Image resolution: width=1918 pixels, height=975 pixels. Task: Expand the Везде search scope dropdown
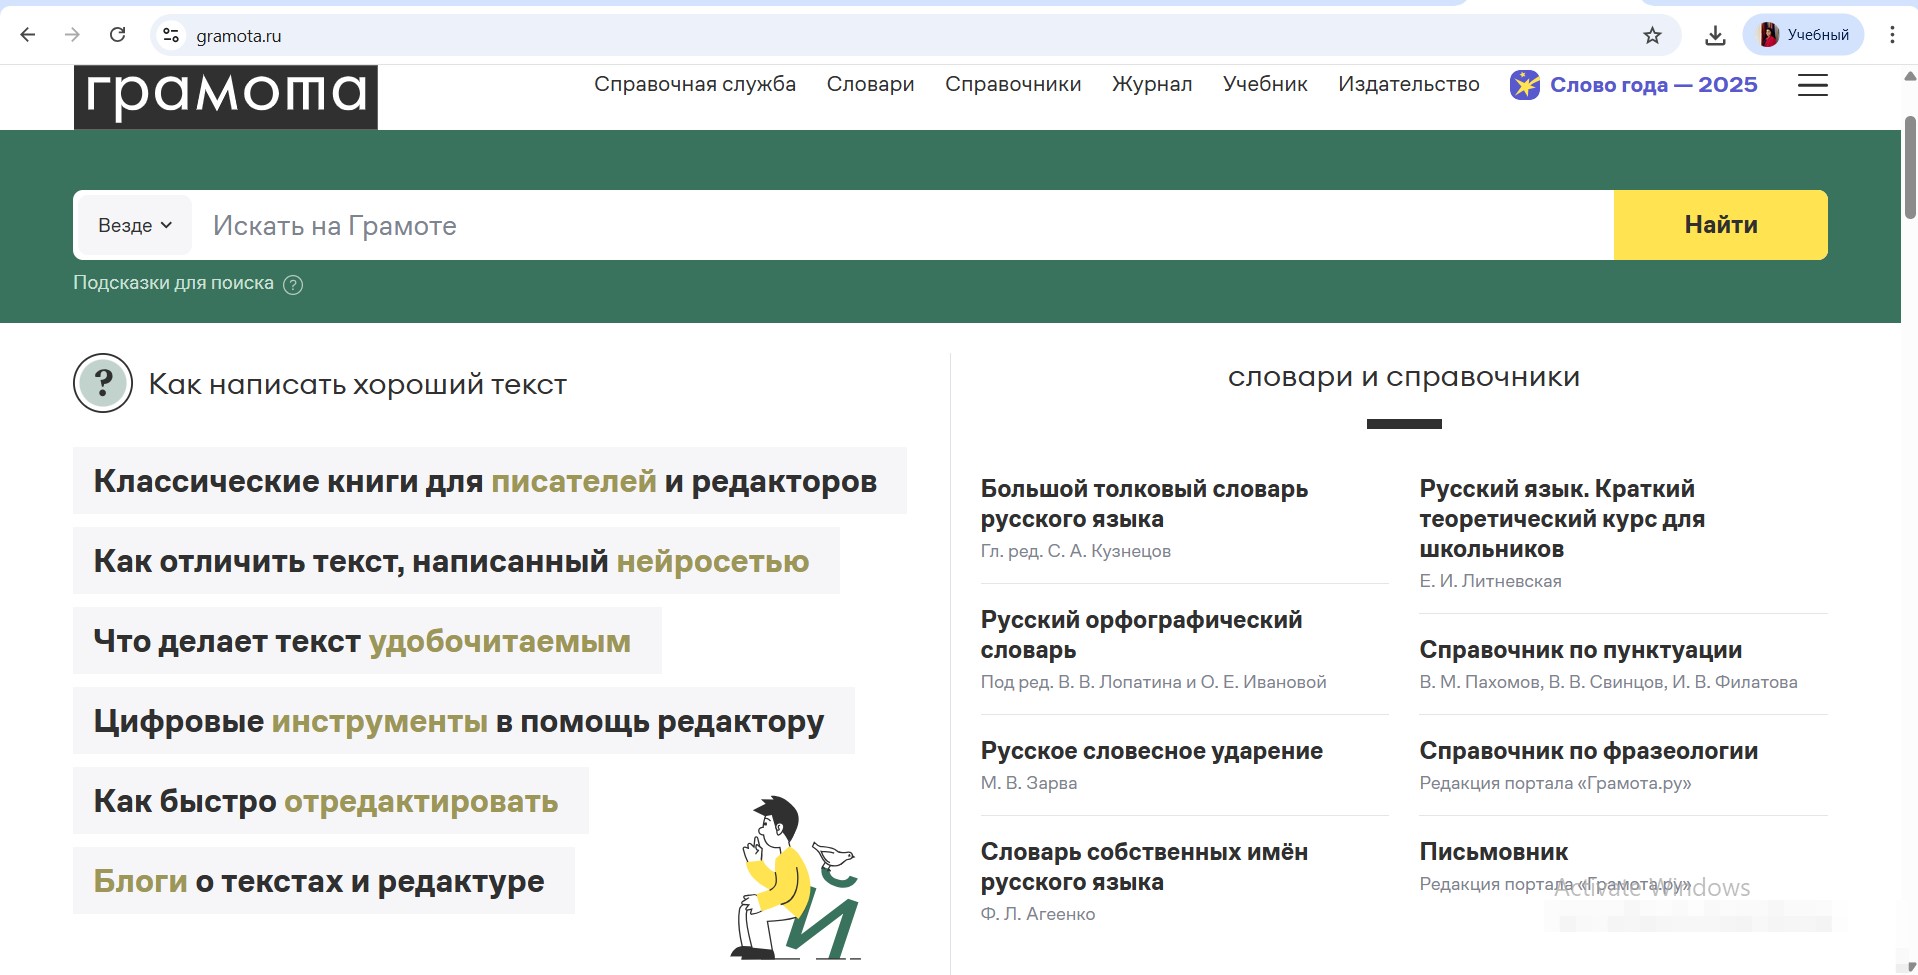(134, 226)
